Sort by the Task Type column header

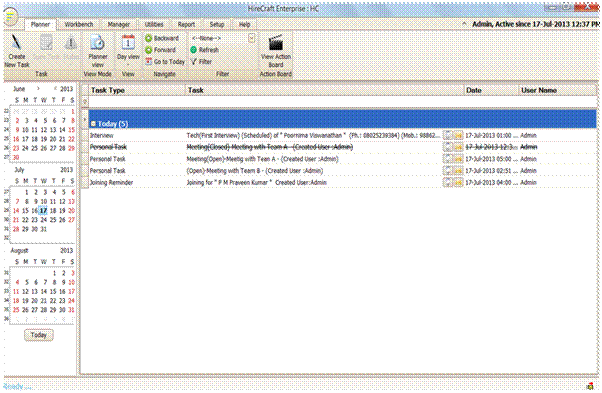pyautogui.click(x=137, y=90)
